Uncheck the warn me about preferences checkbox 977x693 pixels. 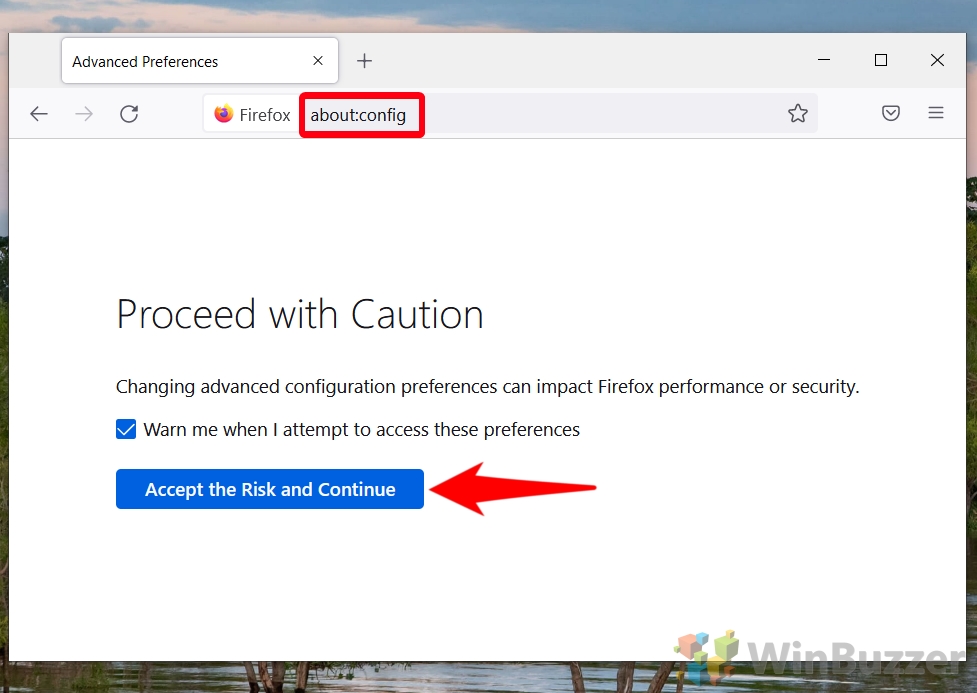(x=125, y=428)
